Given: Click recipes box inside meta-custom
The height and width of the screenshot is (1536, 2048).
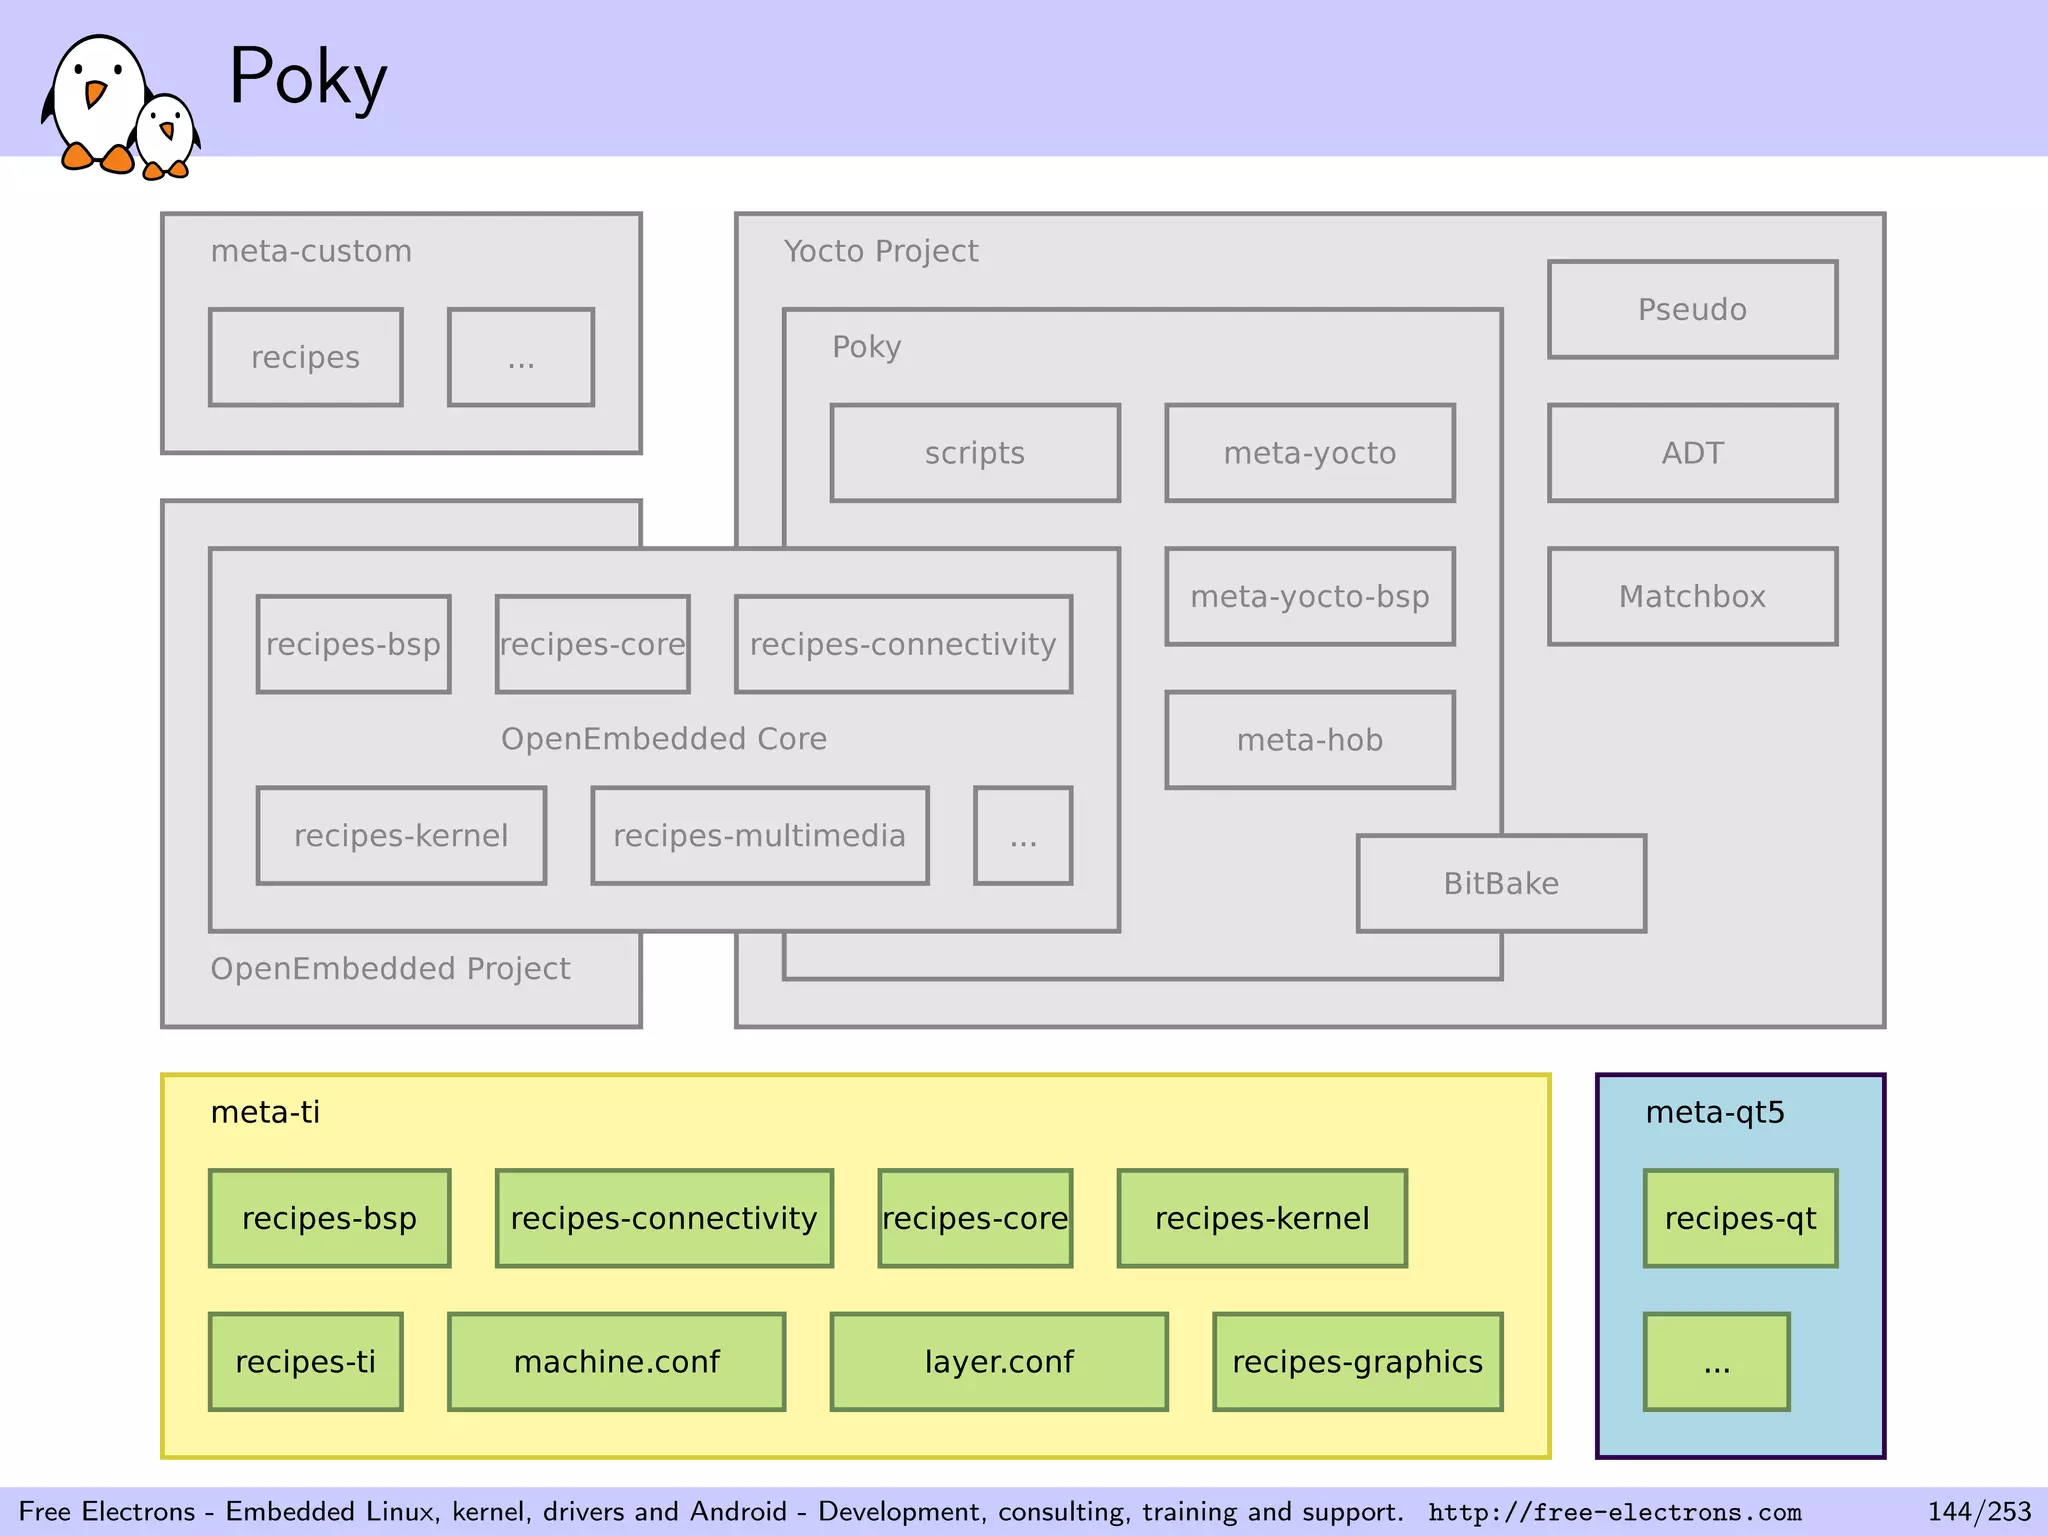Looking at the screenshot, I should click(305, 357).
